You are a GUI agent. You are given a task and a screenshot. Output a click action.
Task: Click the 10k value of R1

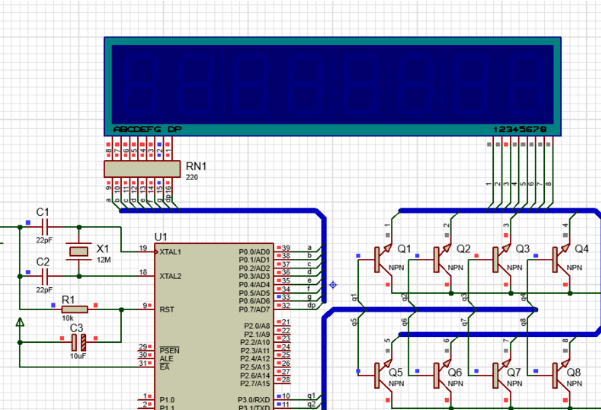[x=67, y=318]
